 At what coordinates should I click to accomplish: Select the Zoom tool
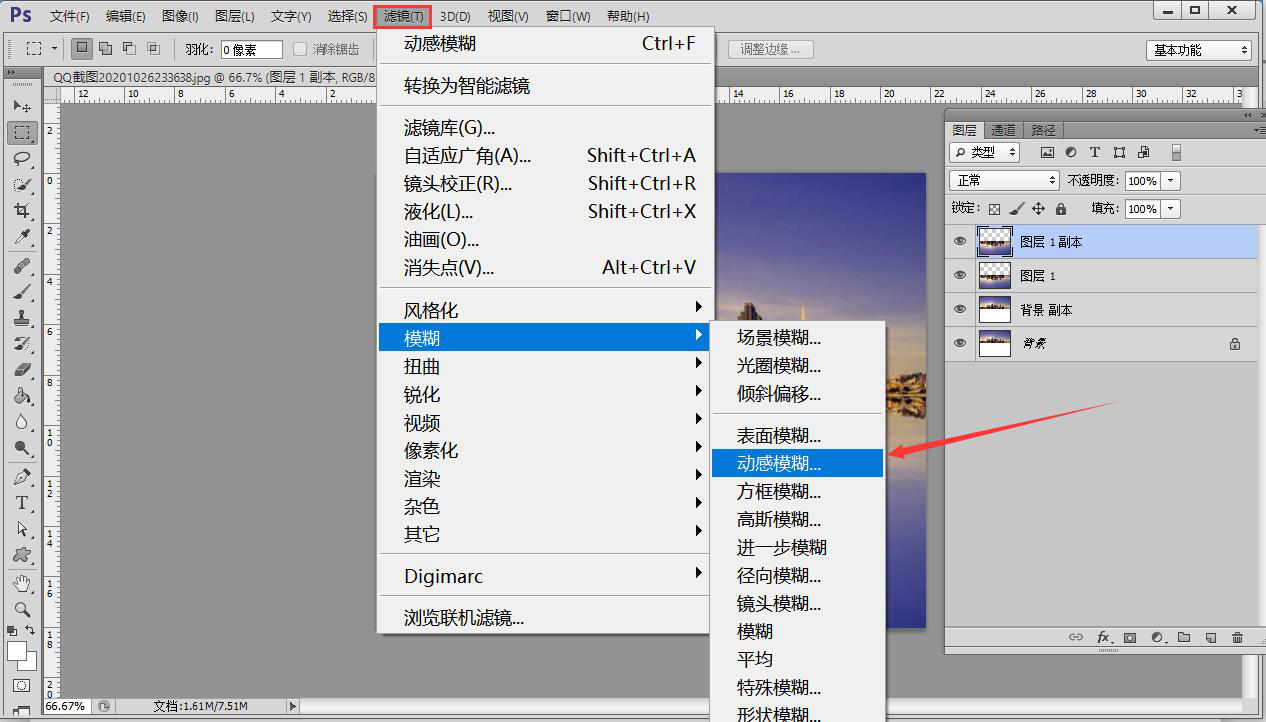pos(22,609)
